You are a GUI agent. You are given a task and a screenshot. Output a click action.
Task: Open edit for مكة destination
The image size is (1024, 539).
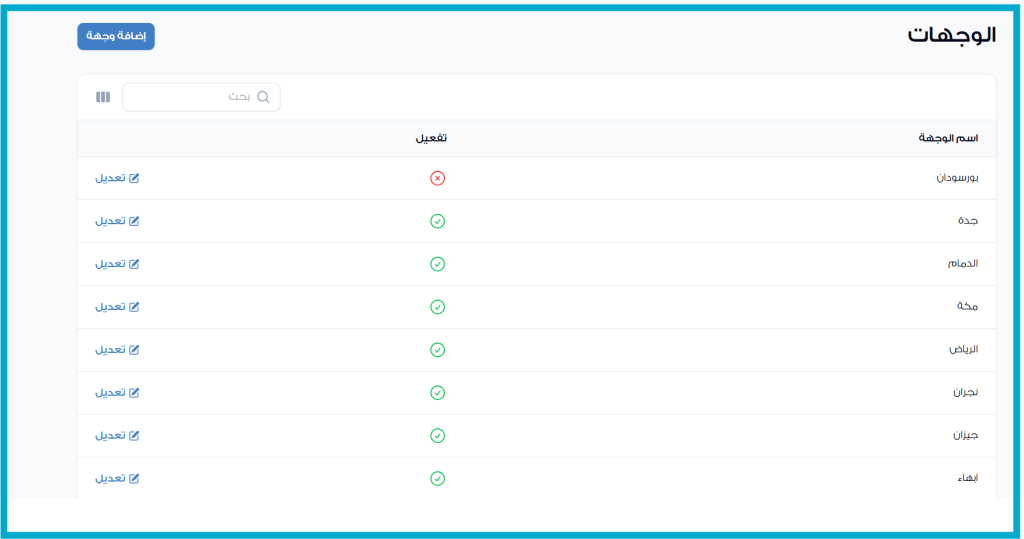point(117,307)
